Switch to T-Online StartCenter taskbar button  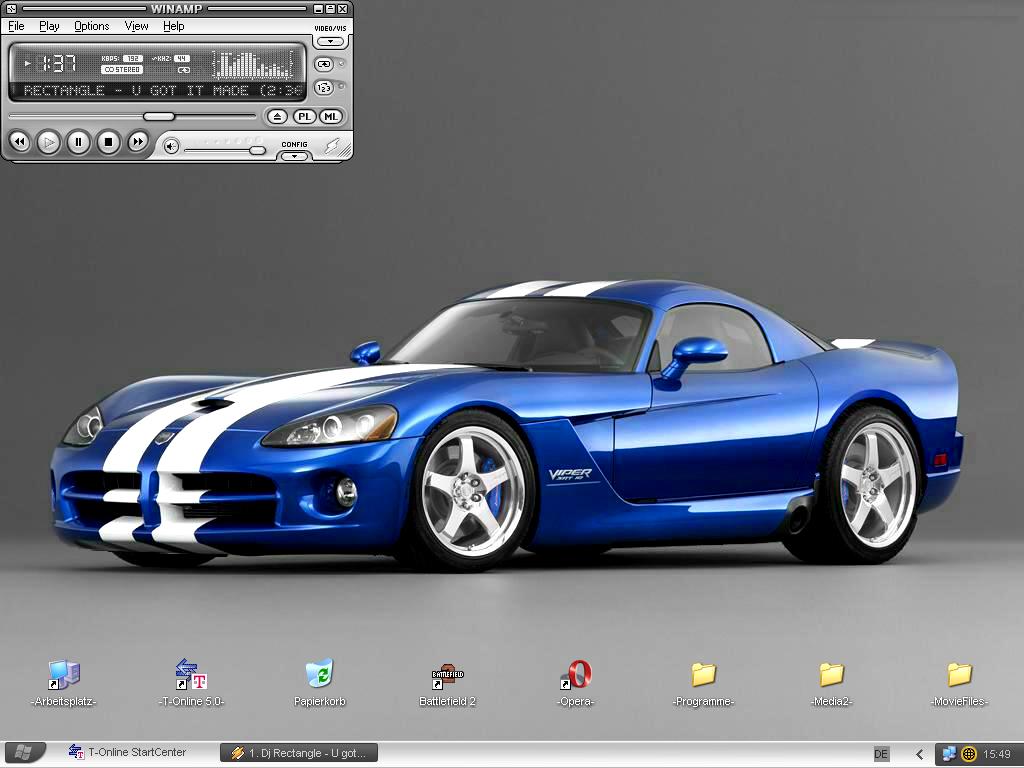coord(127,753)
